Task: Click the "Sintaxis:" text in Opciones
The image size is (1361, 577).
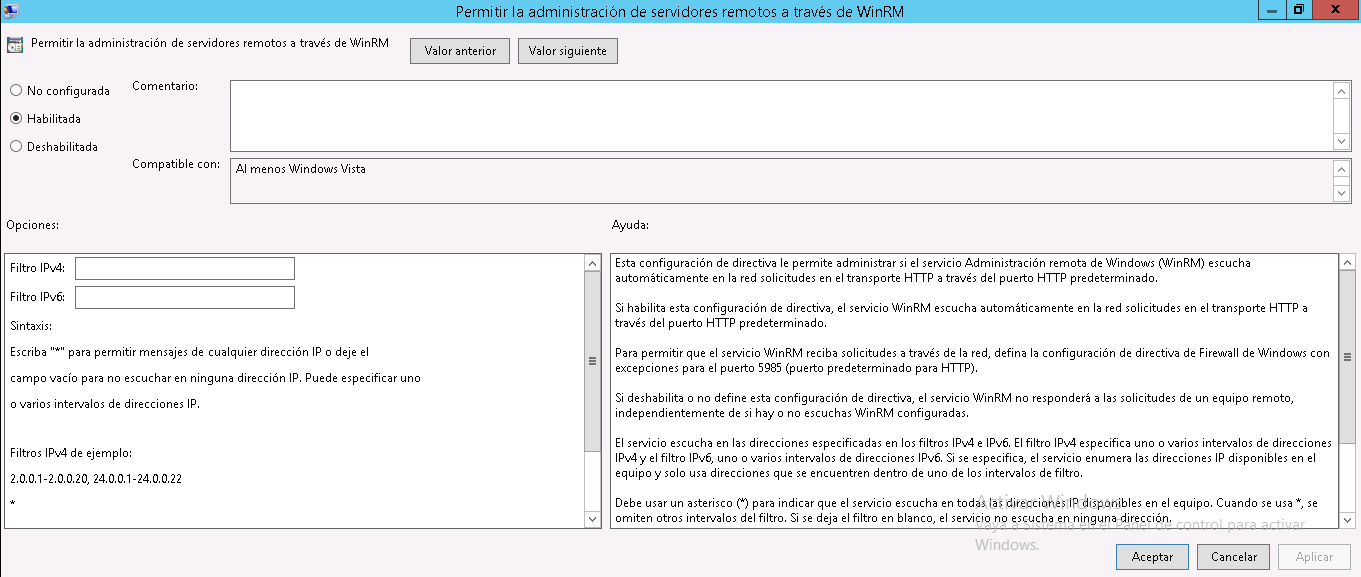Action: point(31,326)
